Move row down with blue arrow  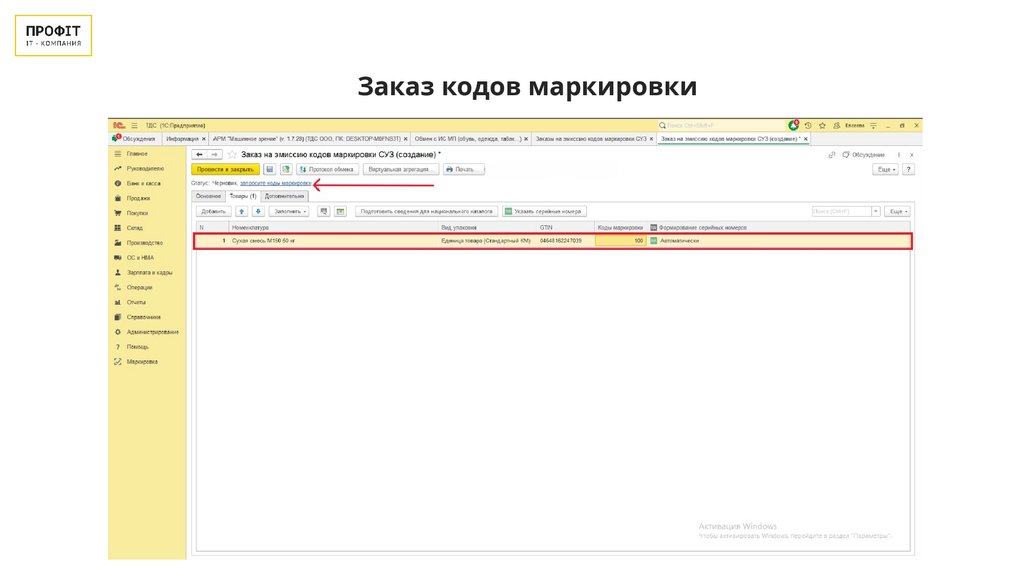pyautogui.click(x=259, y=212)
